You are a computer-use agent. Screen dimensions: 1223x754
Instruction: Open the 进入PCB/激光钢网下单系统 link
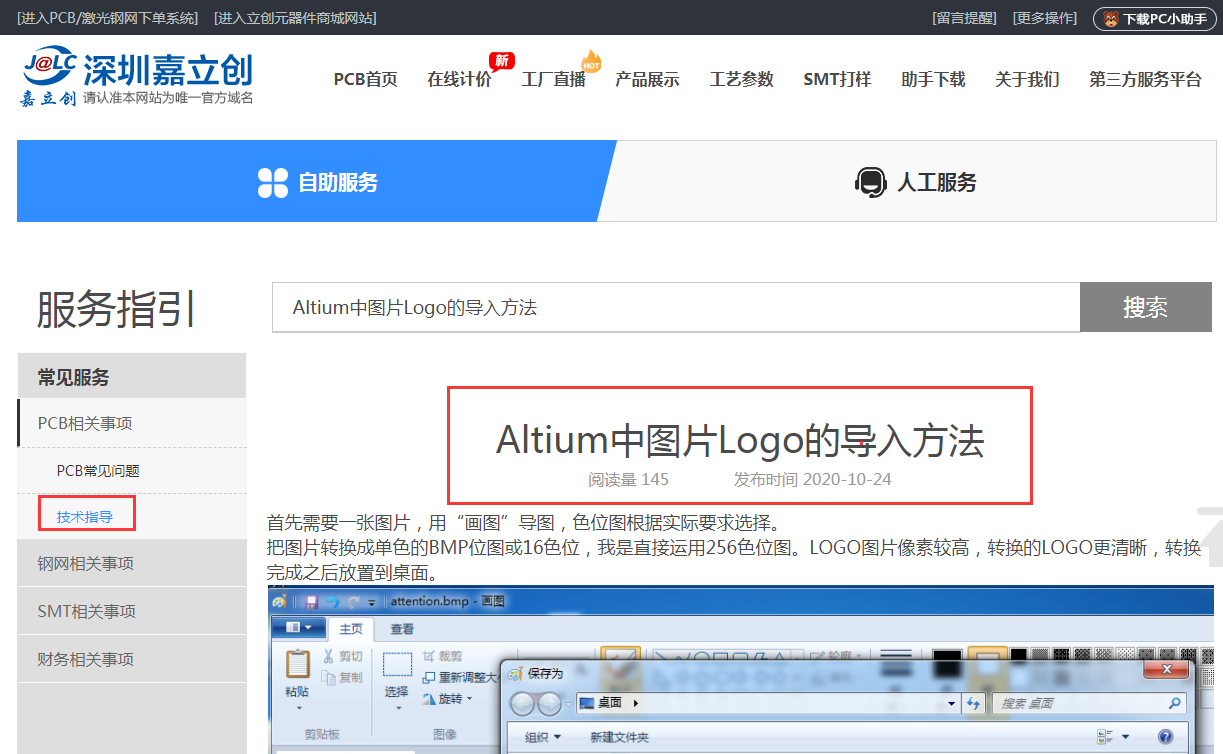107,18
